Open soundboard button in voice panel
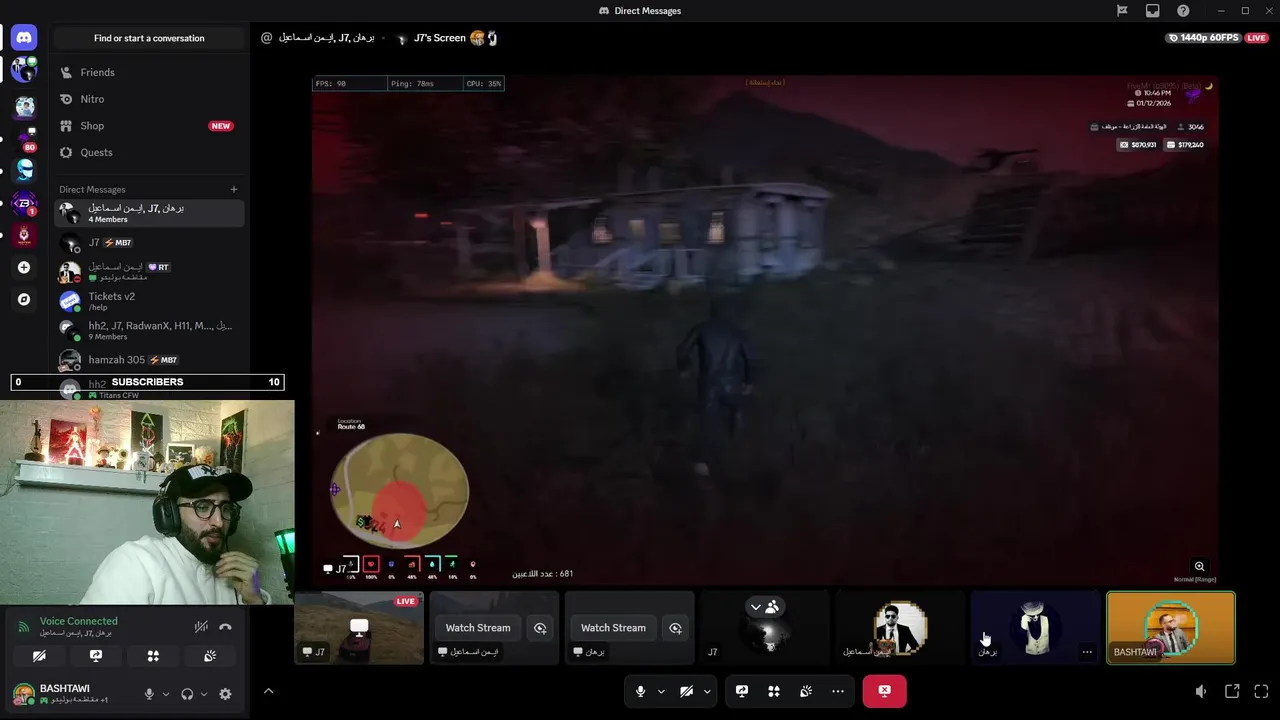1280x720 pixels. [210, 656]
